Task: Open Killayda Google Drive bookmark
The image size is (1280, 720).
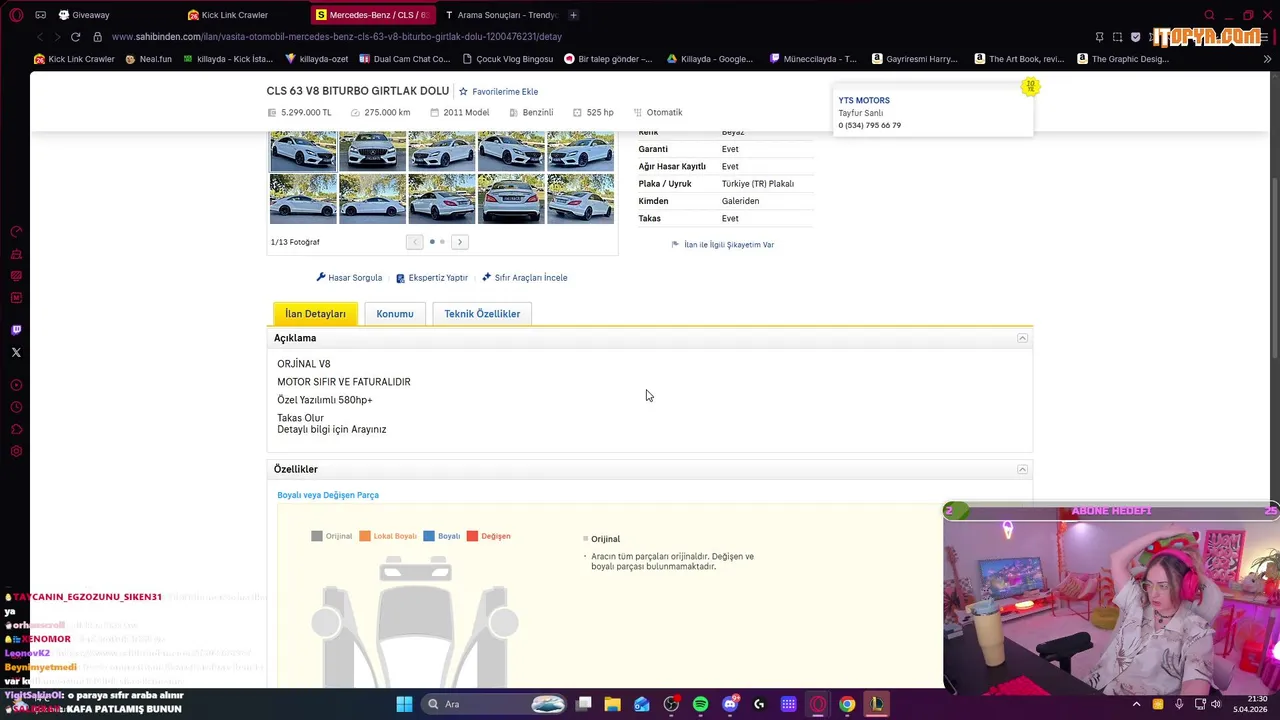Action: point(710,59)
